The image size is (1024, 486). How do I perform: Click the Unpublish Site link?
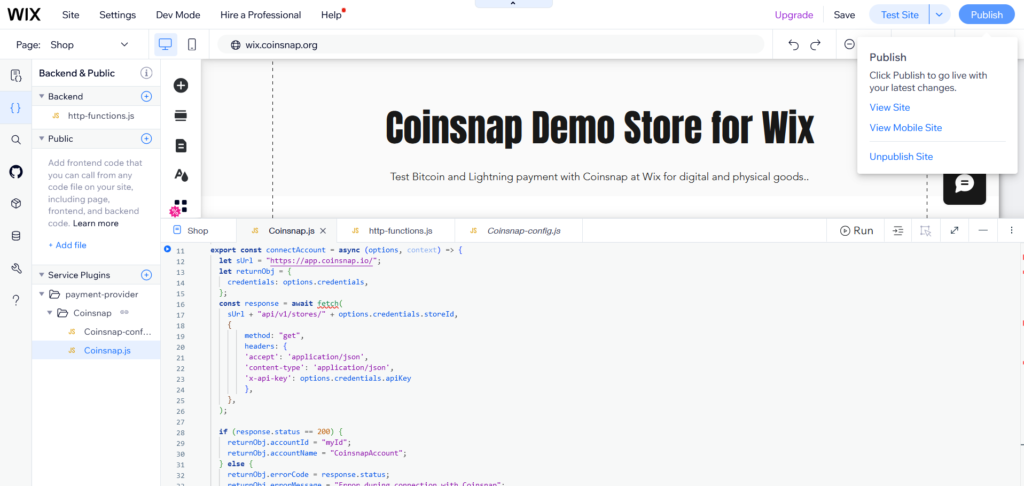pos(901,157)
